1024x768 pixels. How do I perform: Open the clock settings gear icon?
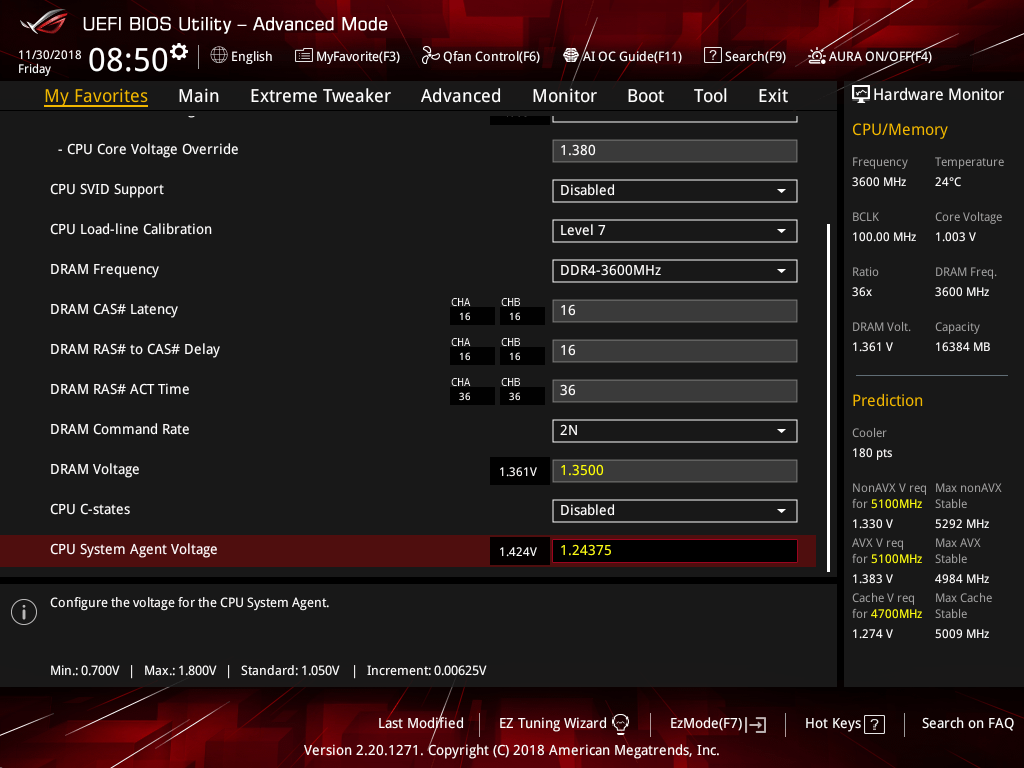[x=179, y=51]
